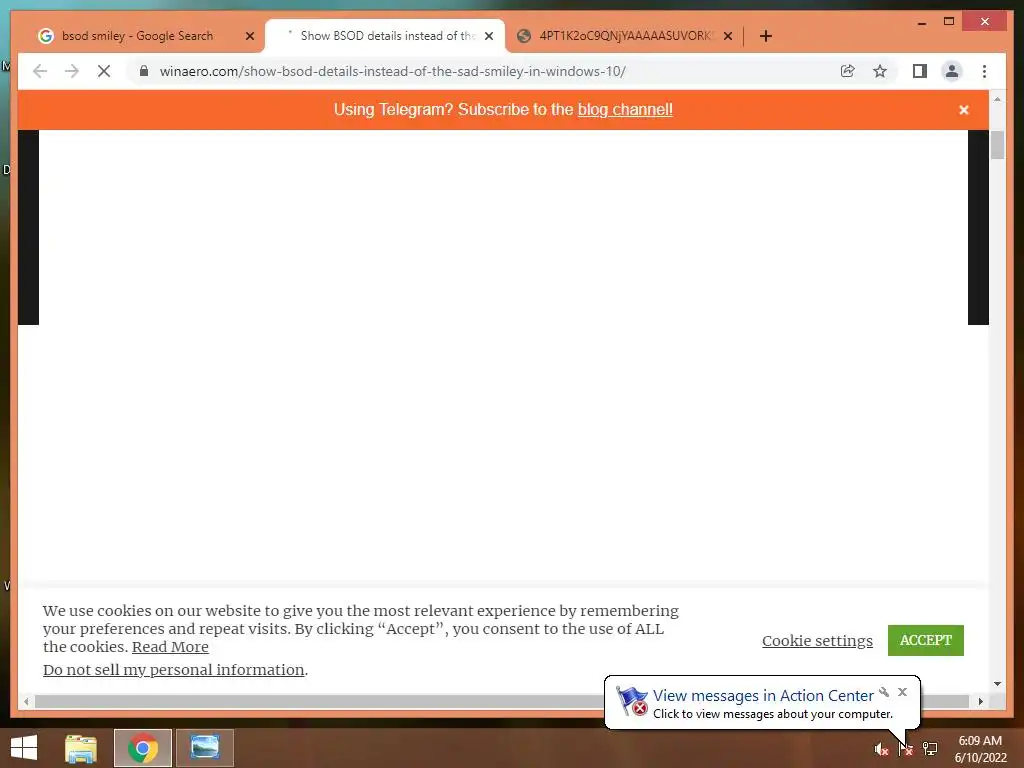Click the vertical scrollbar thumb

[x=997, y=144]
